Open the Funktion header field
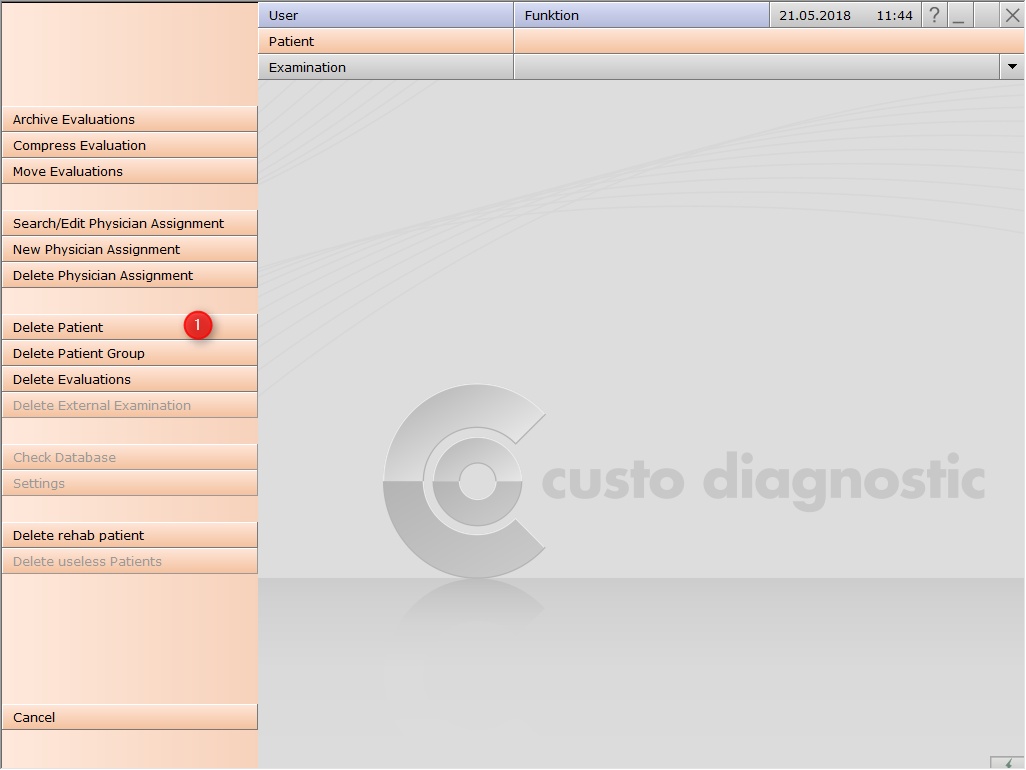This screenshot has height=770, width=1026. coord(642,15)
